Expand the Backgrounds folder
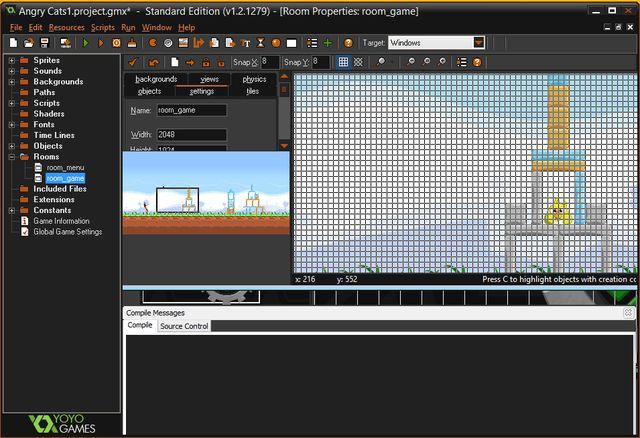 click(x=12, y=82)
